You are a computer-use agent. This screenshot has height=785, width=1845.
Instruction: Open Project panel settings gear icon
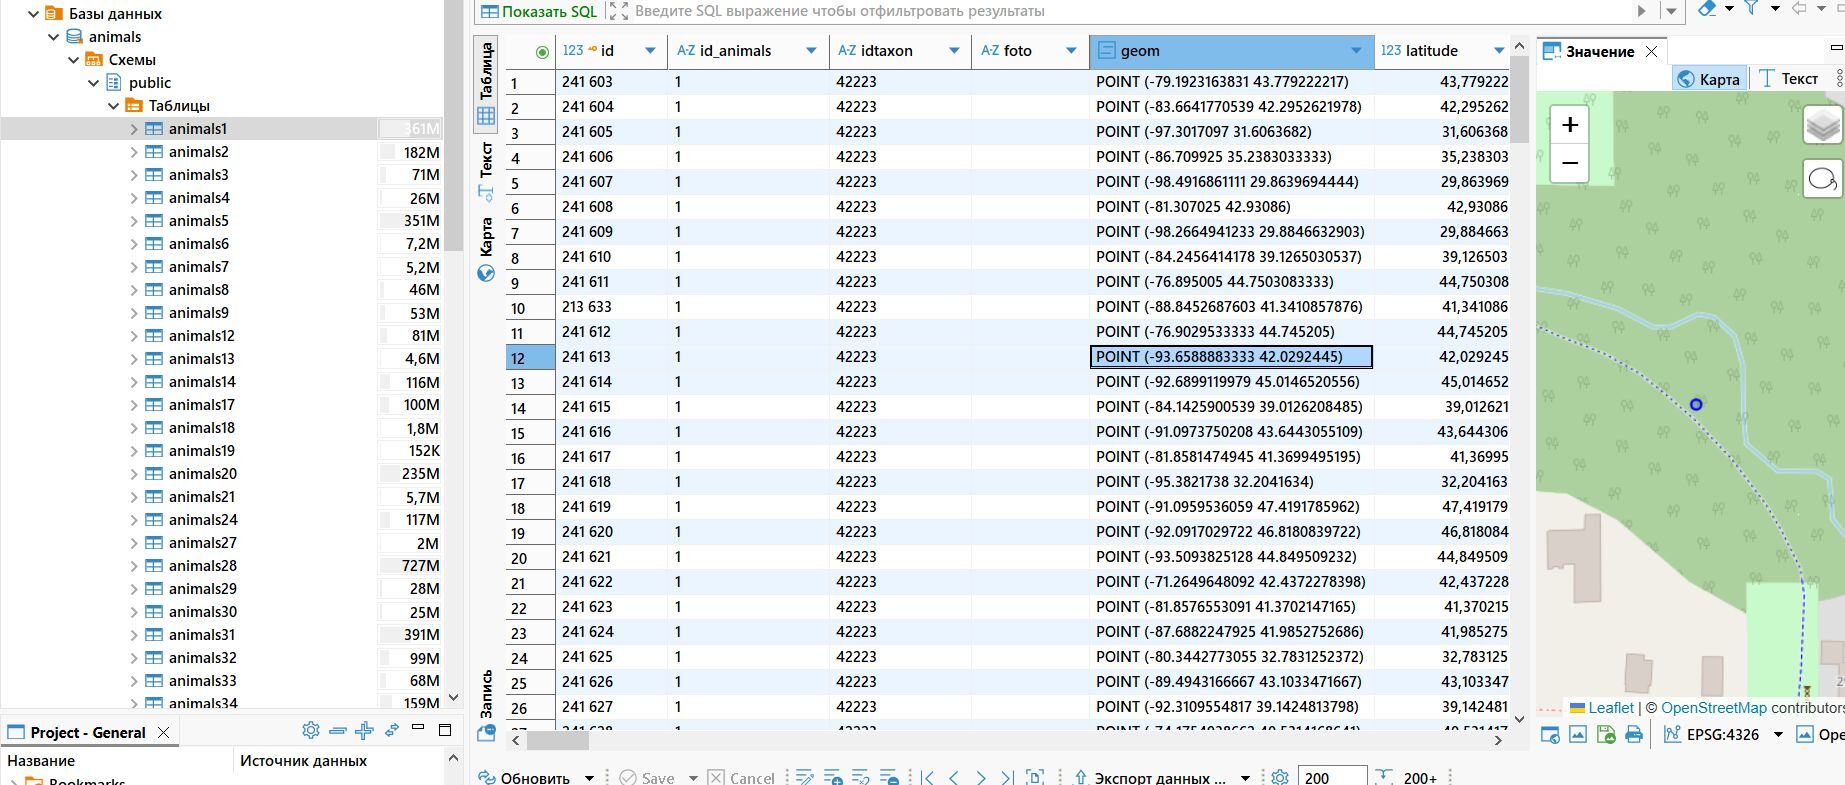(x=311, y=731)
